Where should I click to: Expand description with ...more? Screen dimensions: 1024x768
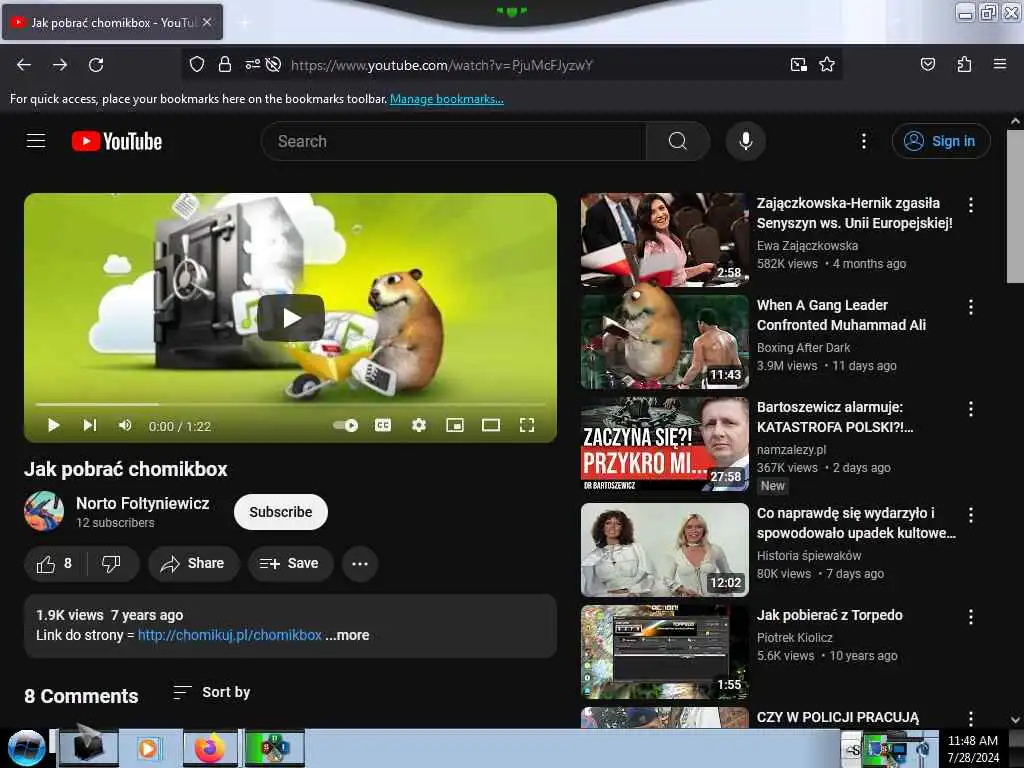click(348, 635)
